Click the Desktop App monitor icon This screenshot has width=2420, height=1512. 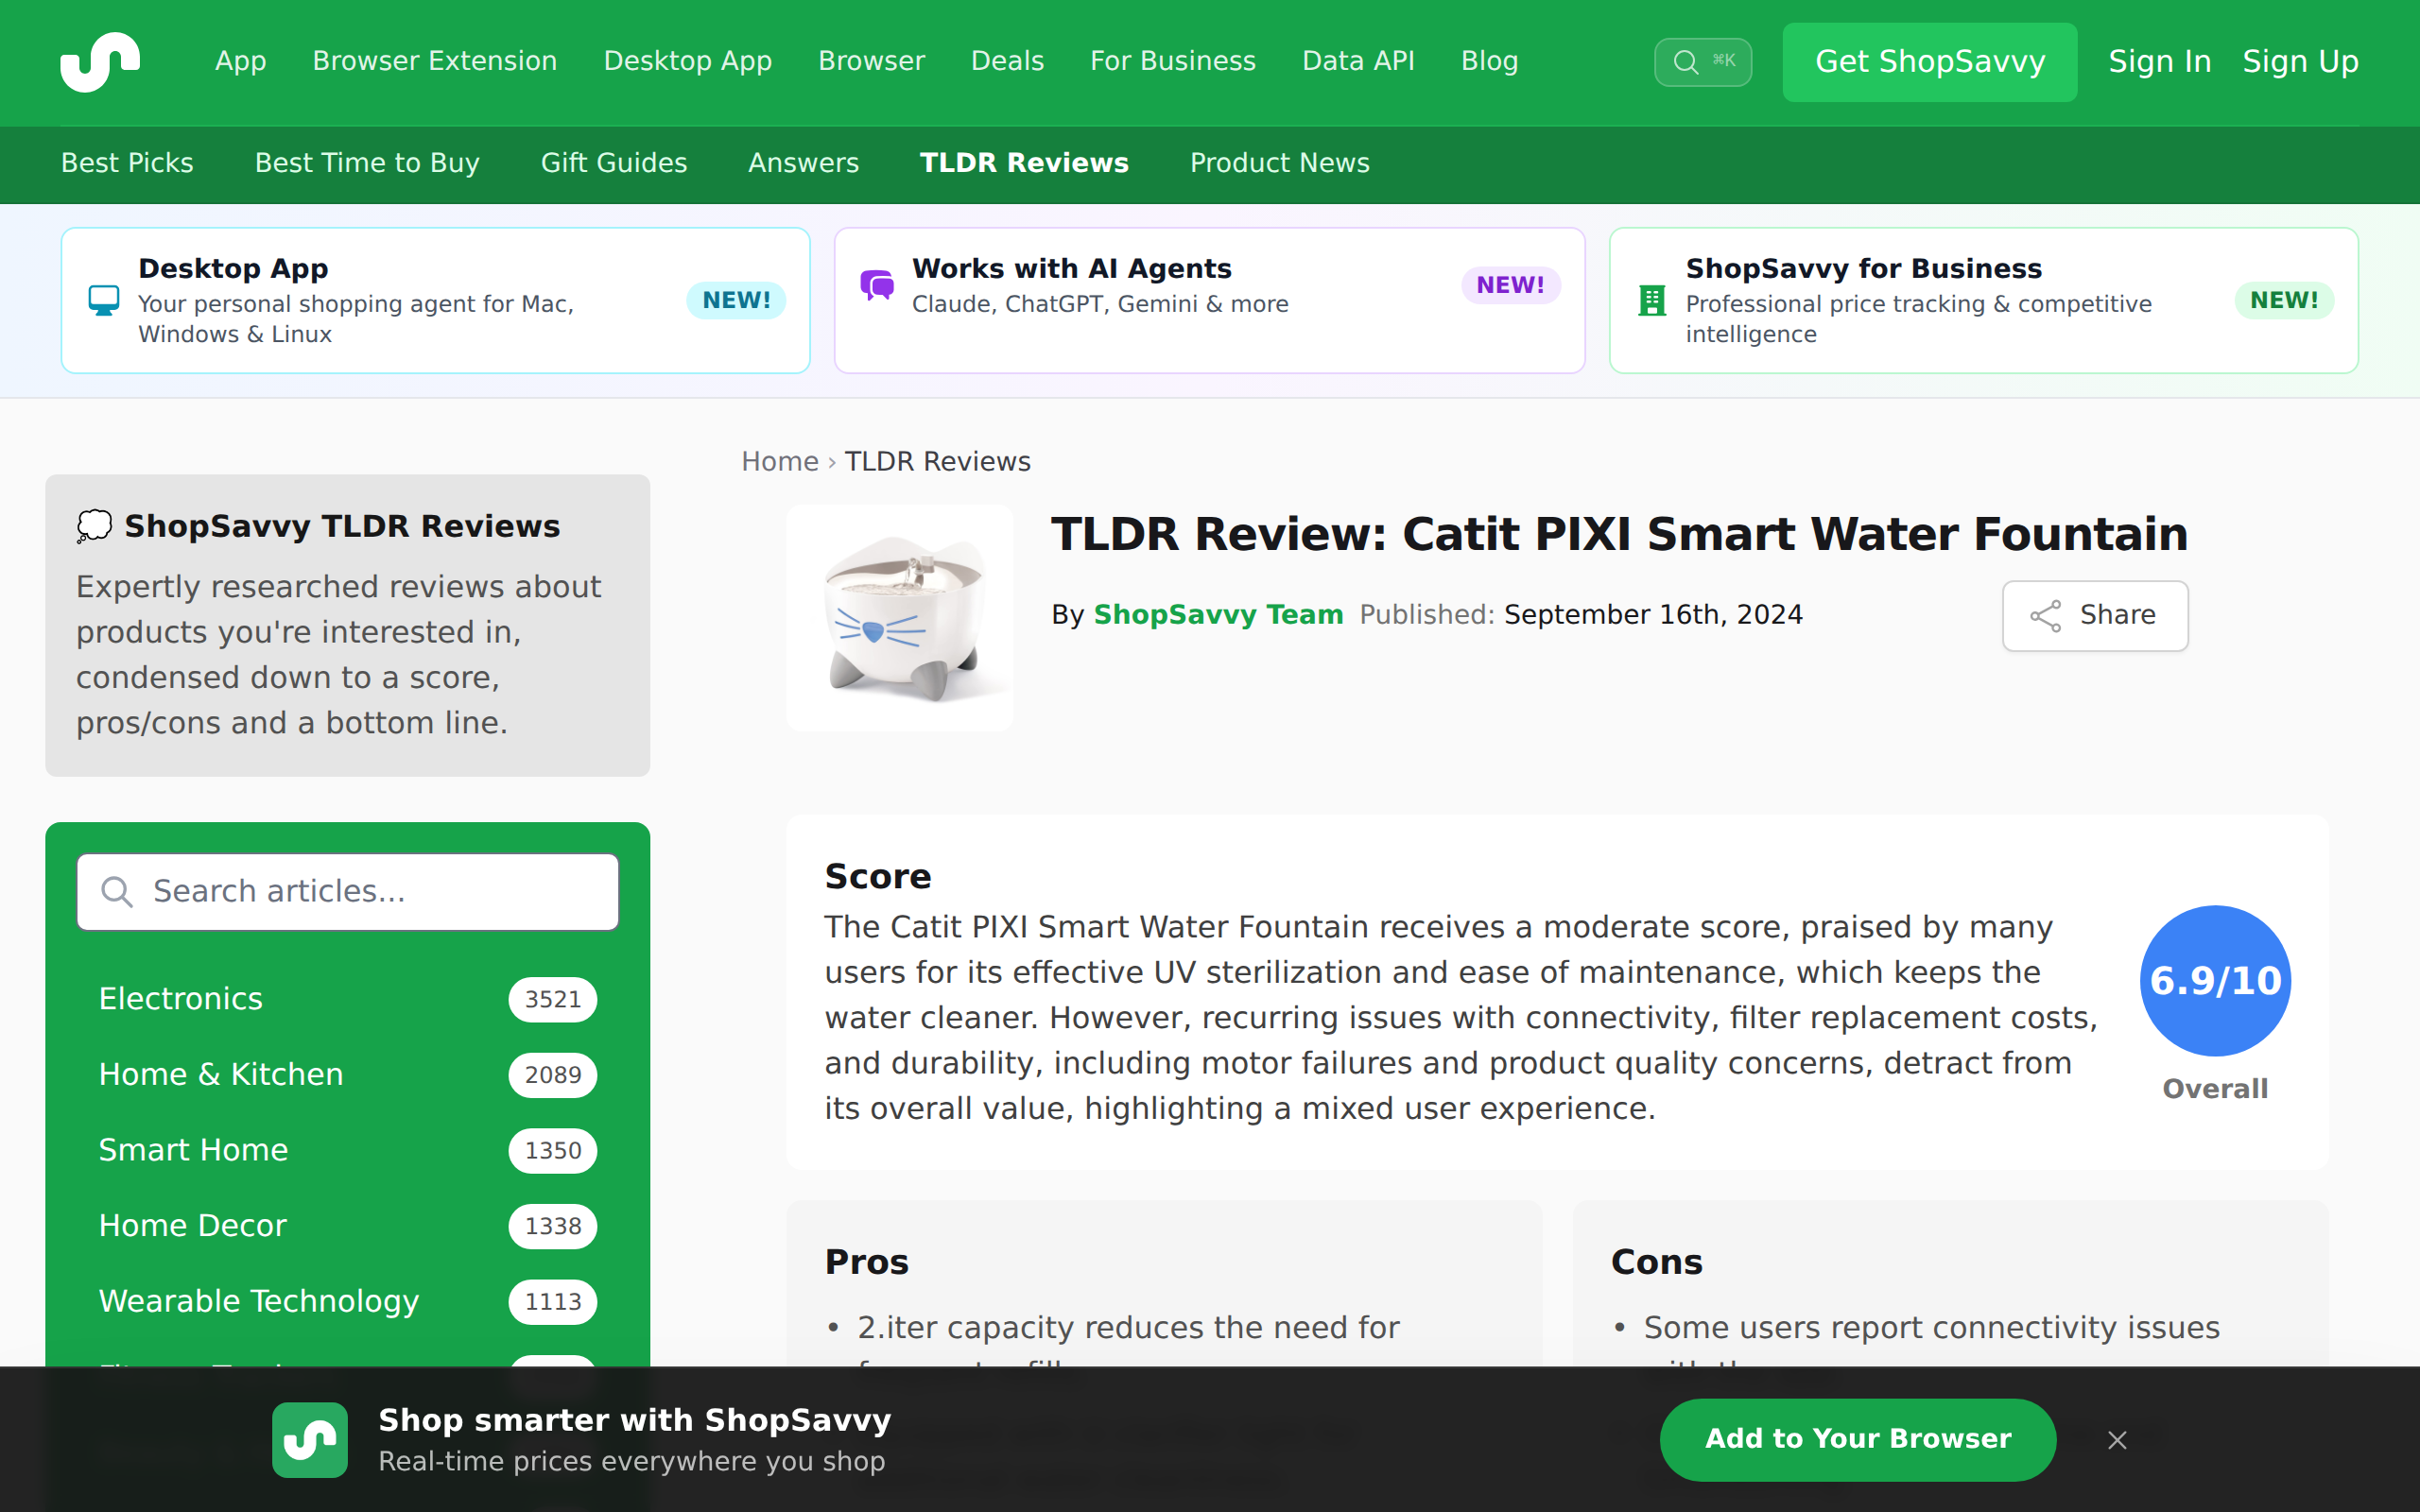104,300
